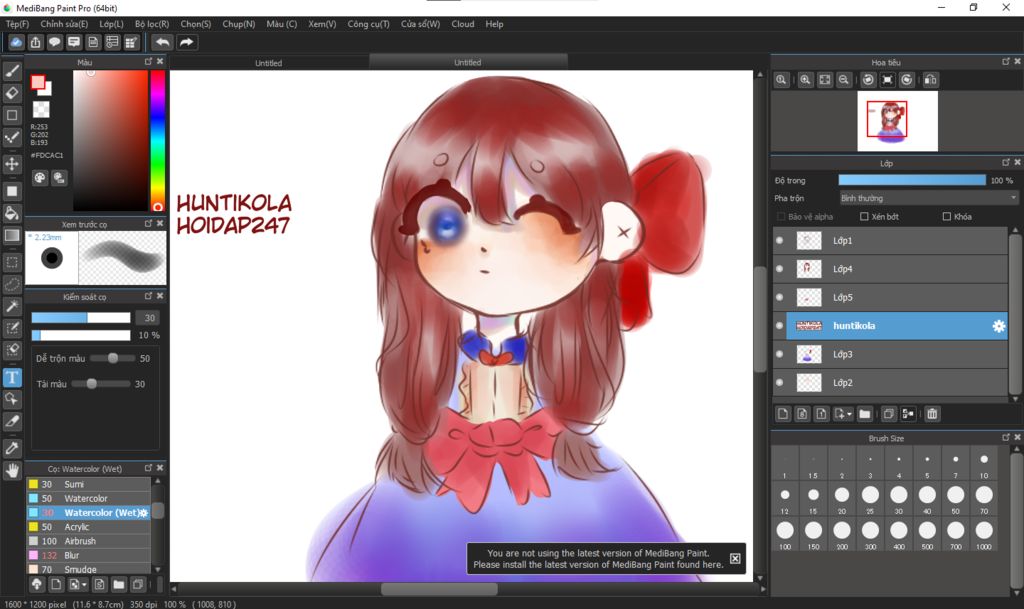Select the Bucket fill tool
The width and height of the screenshot is (1024, 609).
click(x=12, y=213)
